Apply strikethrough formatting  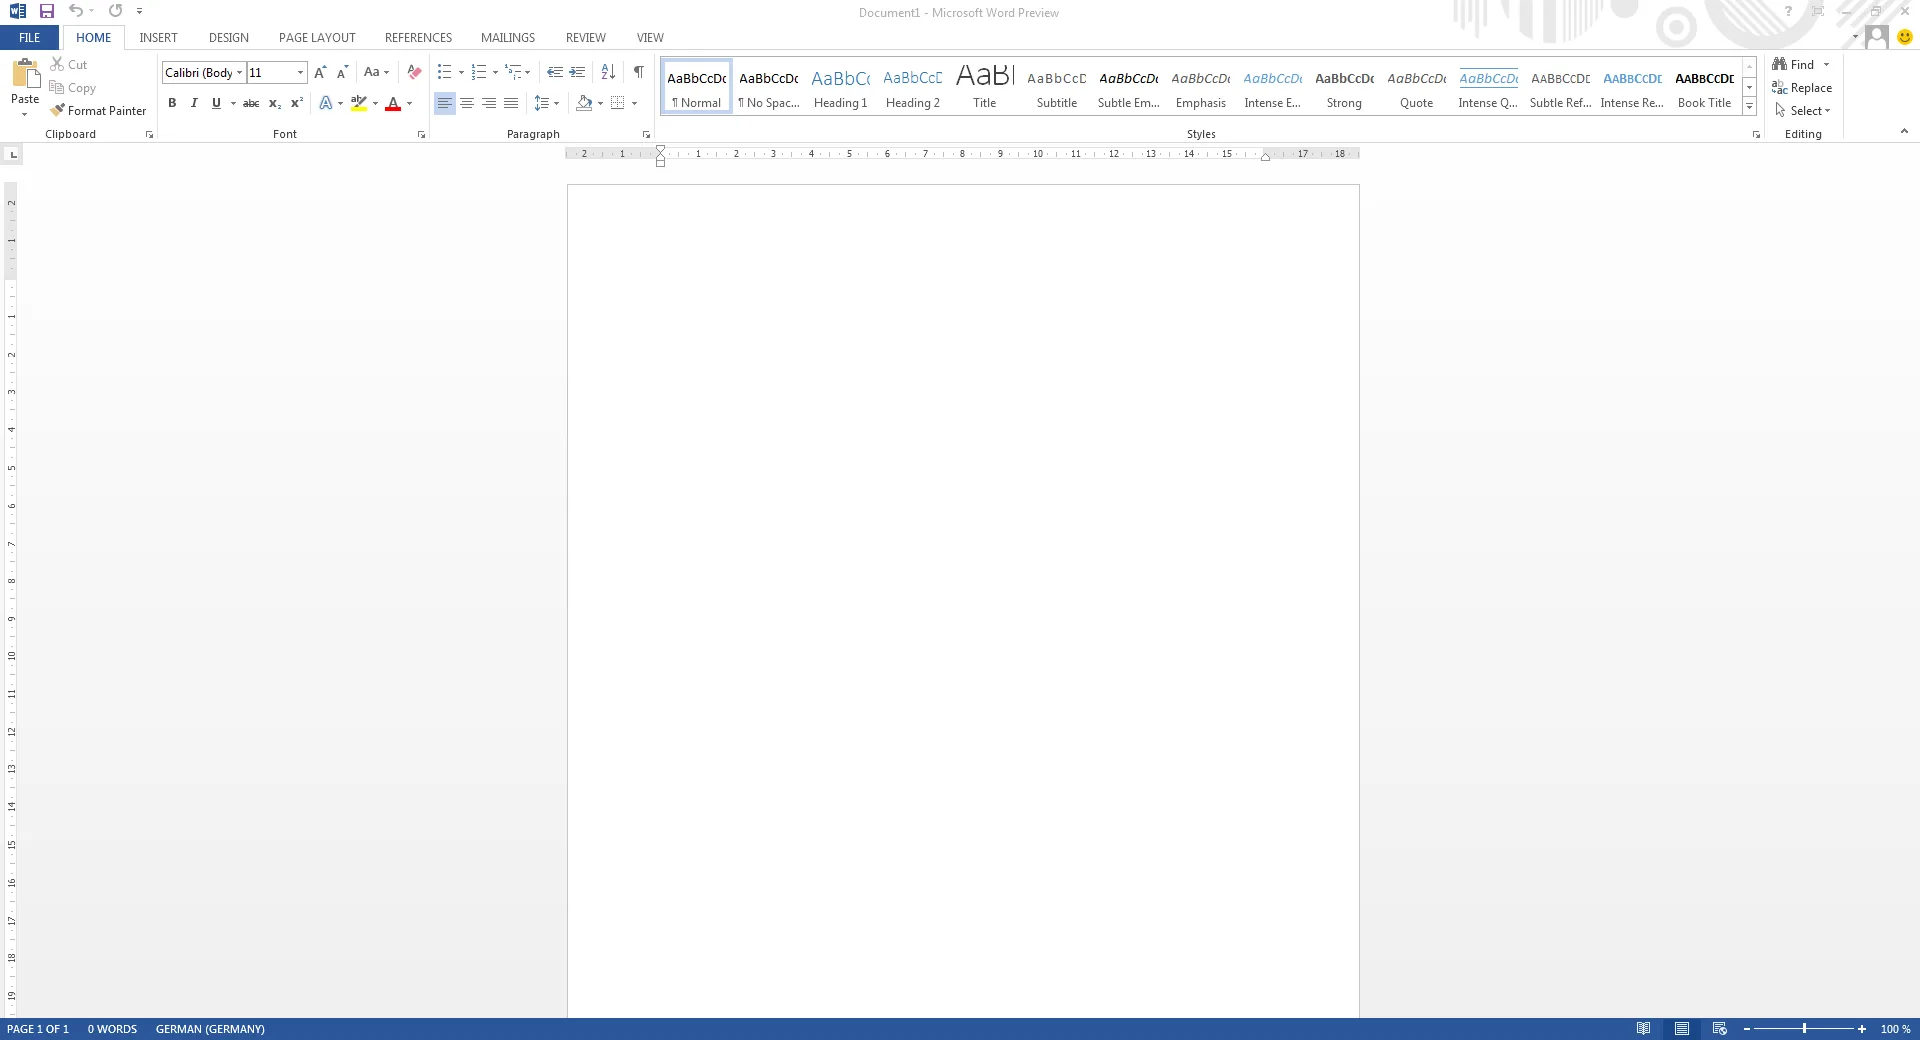(250, 103)
